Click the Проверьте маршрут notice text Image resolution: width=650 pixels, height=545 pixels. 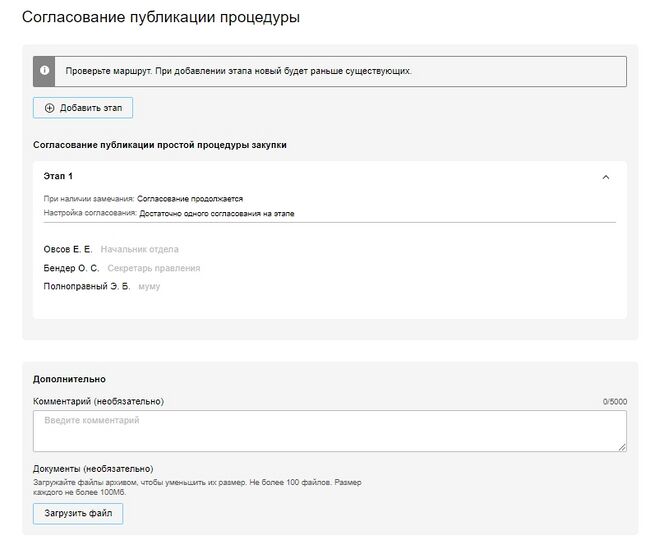[x=238, y=71]
